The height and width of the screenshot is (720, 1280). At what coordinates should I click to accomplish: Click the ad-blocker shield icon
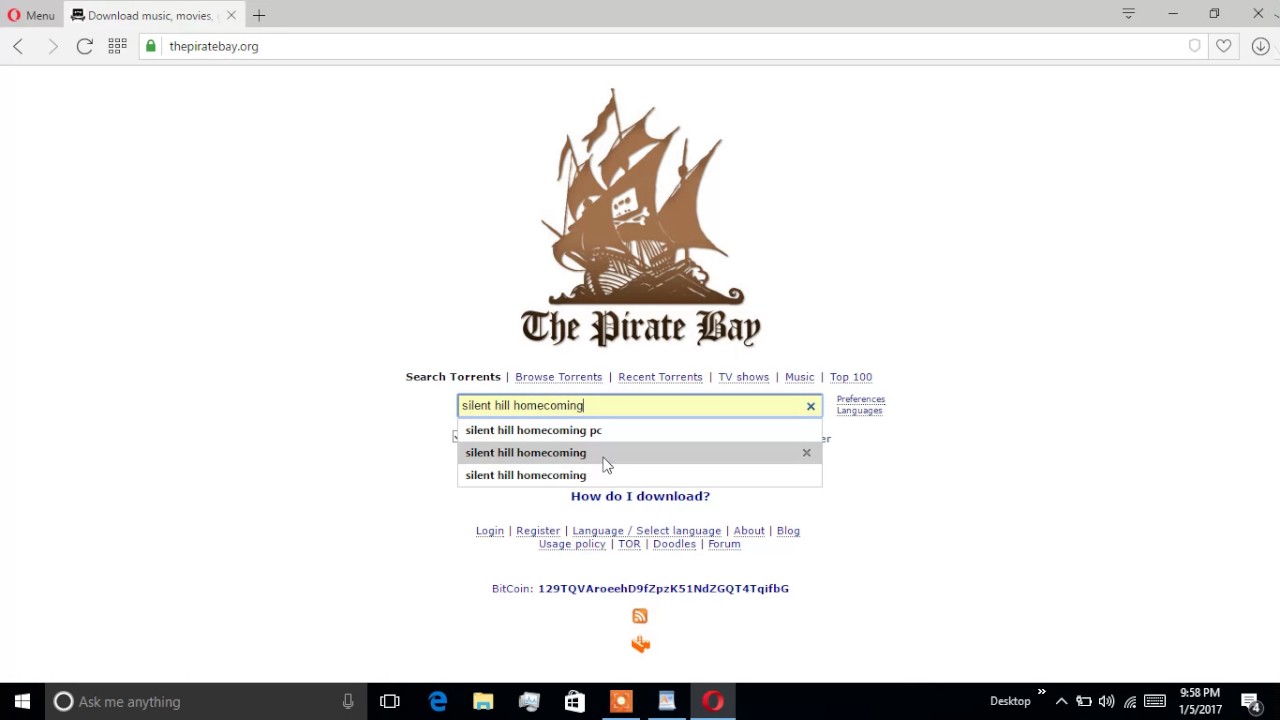click(x=1194, y=46)
